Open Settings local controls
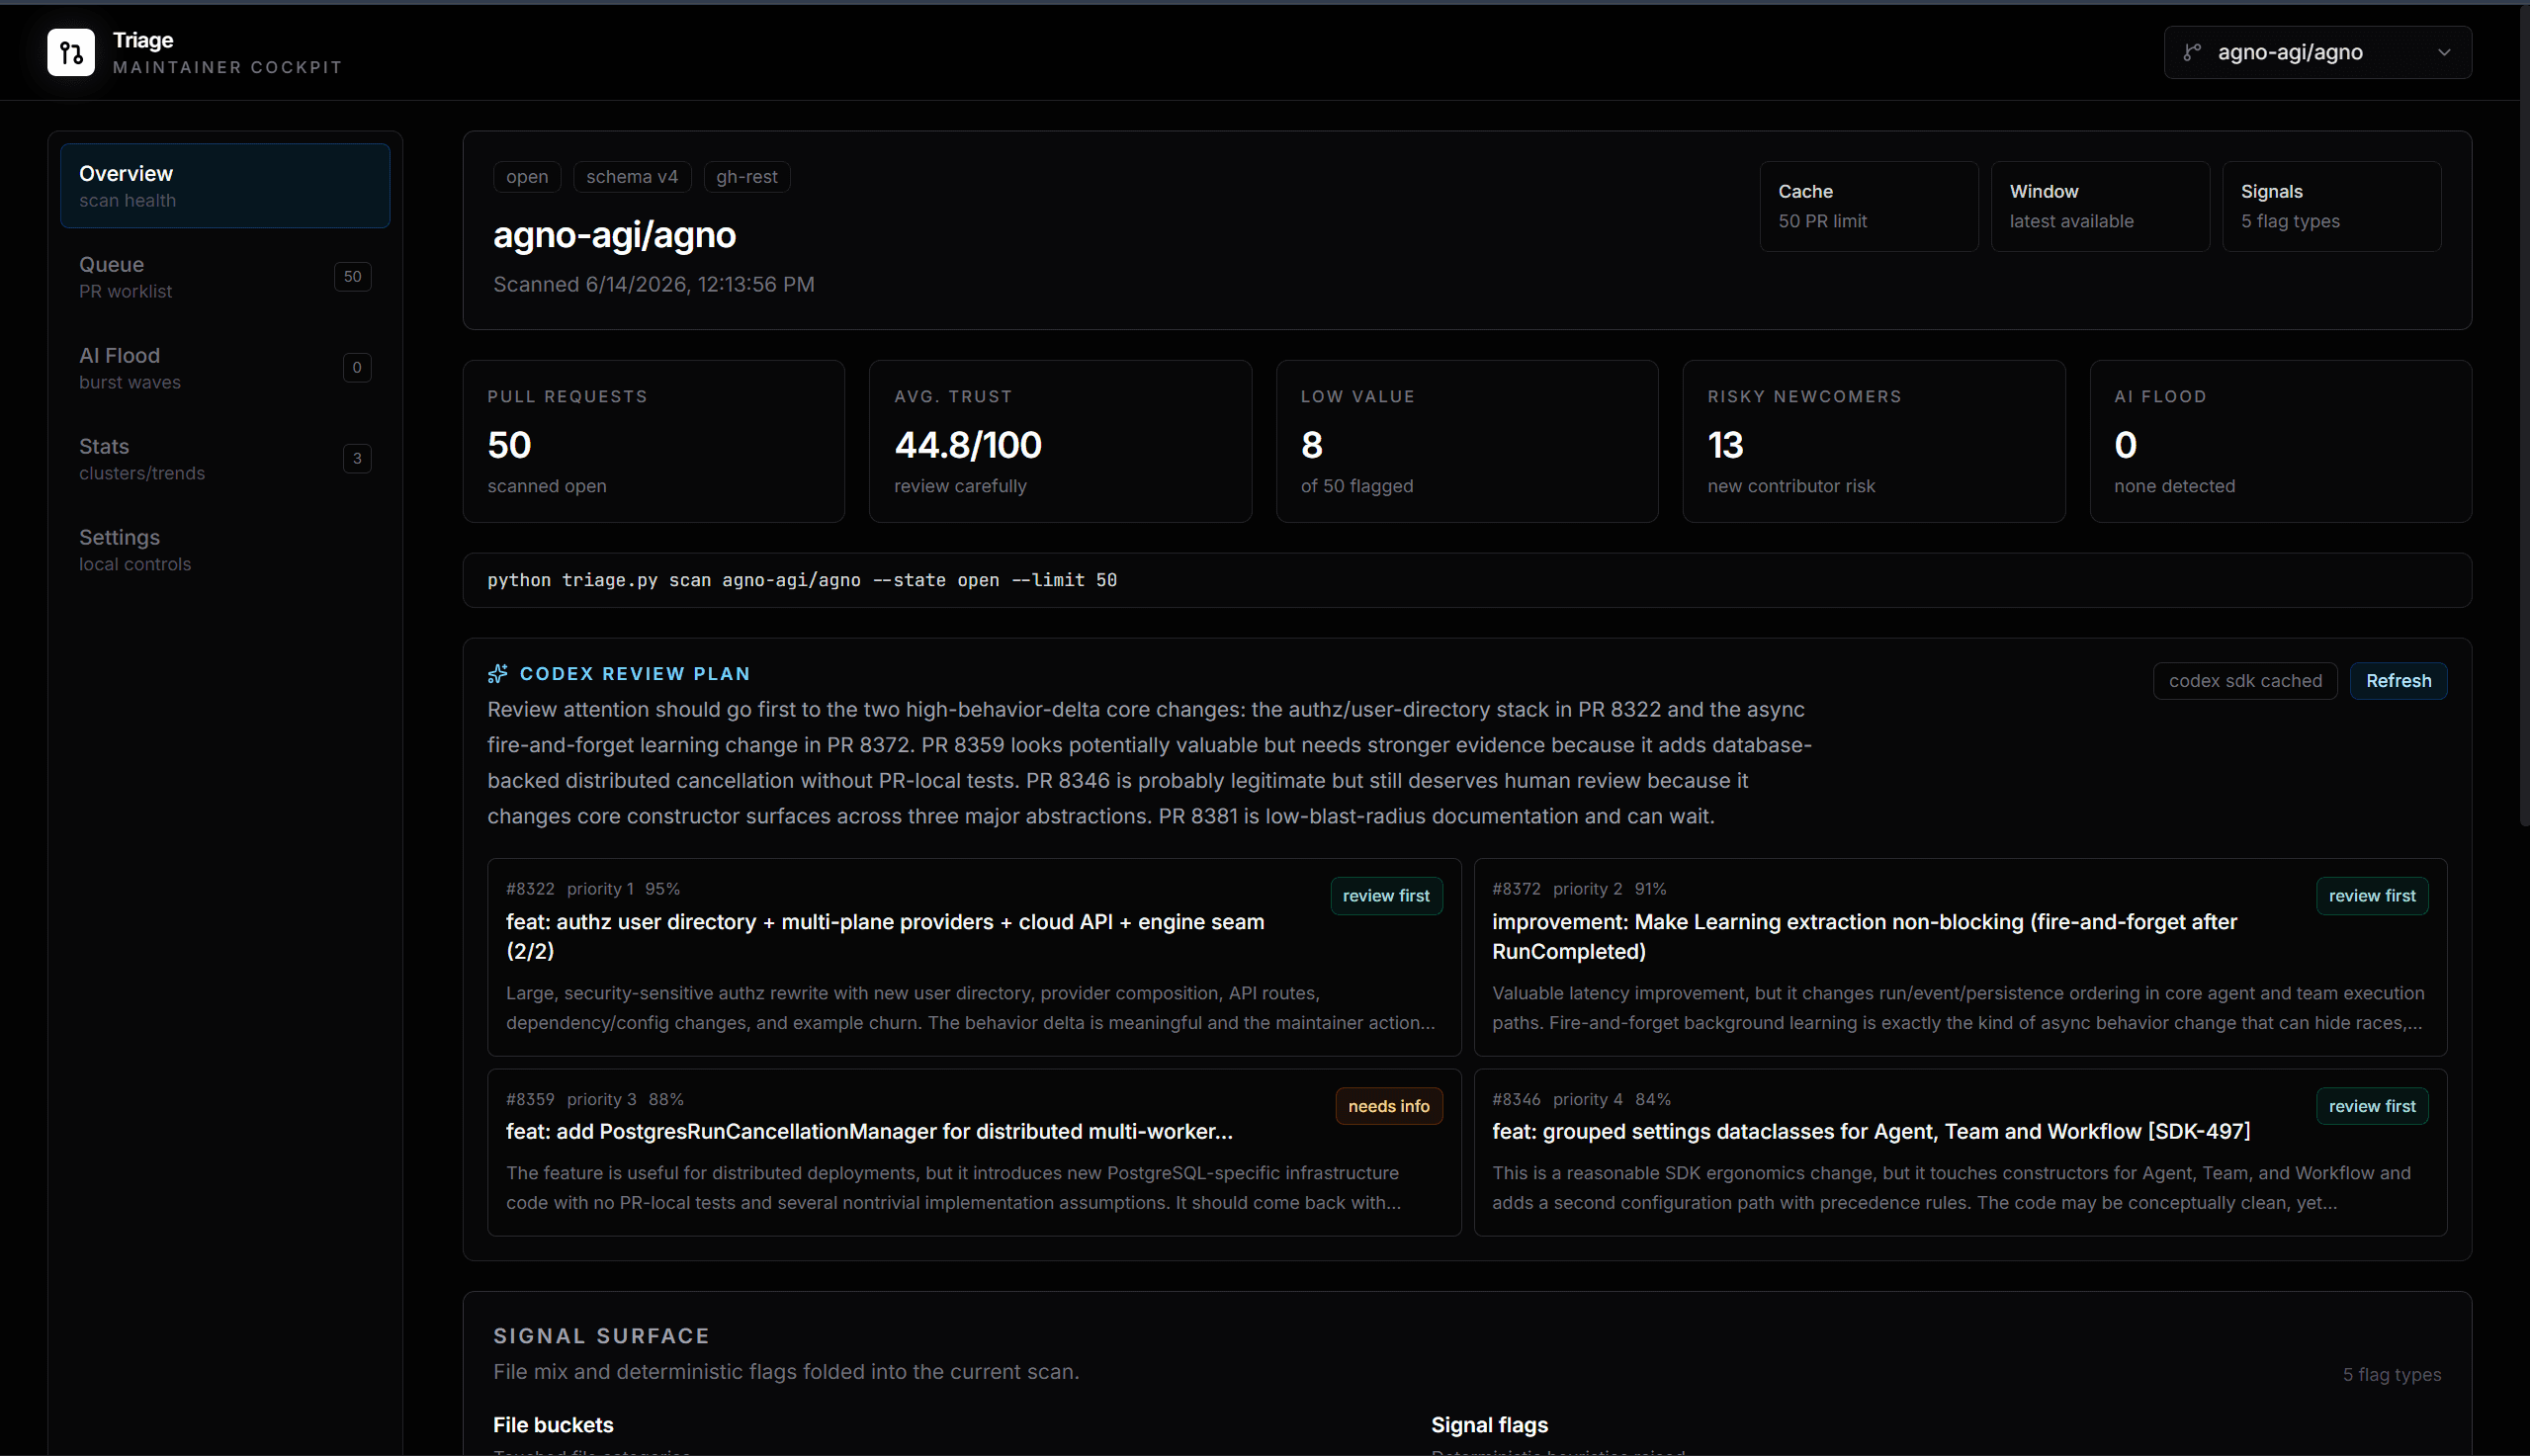 pos(225,550)
